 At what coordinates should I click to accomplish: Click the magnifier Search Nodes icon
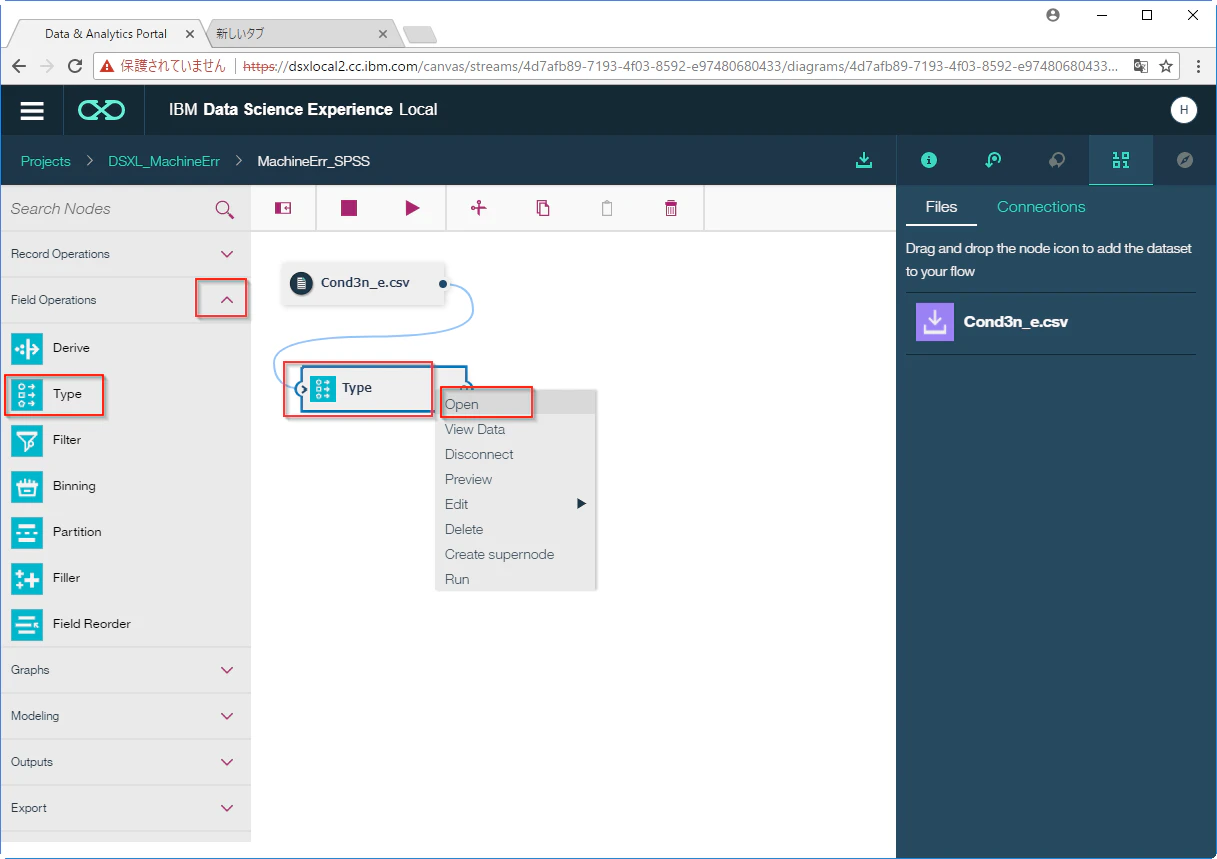[225, 209]
